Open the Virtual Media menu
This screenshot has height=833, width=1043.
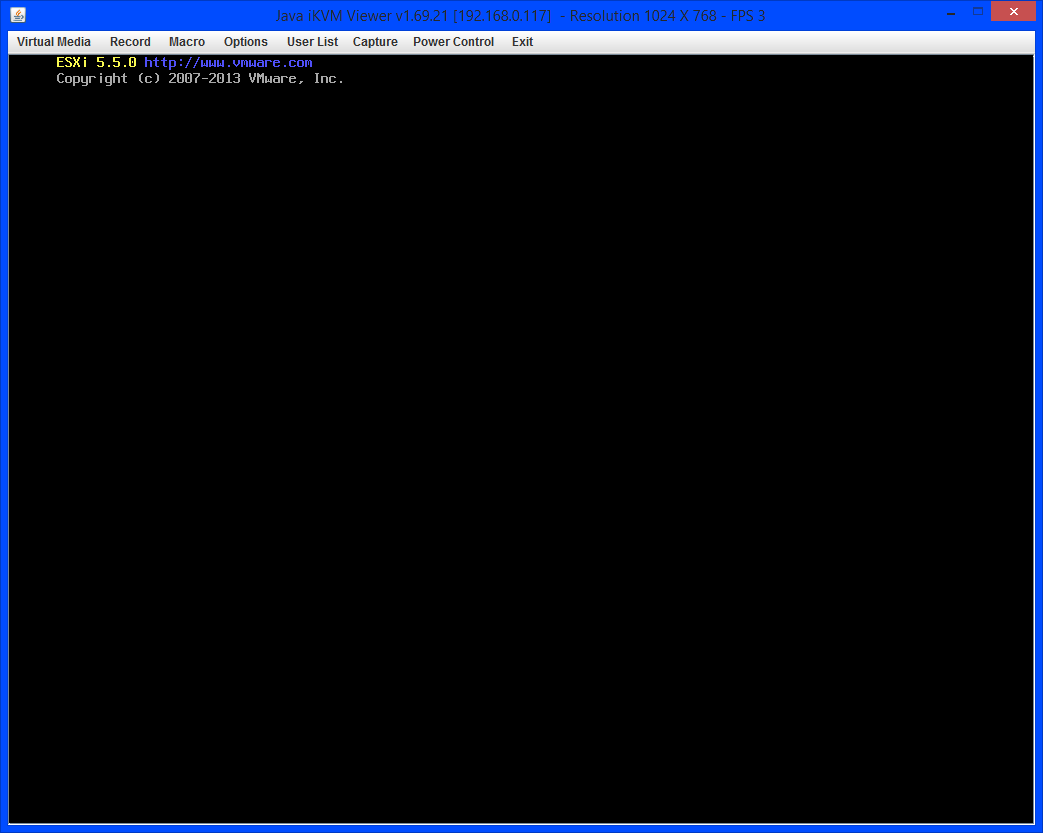coord(54,42)
